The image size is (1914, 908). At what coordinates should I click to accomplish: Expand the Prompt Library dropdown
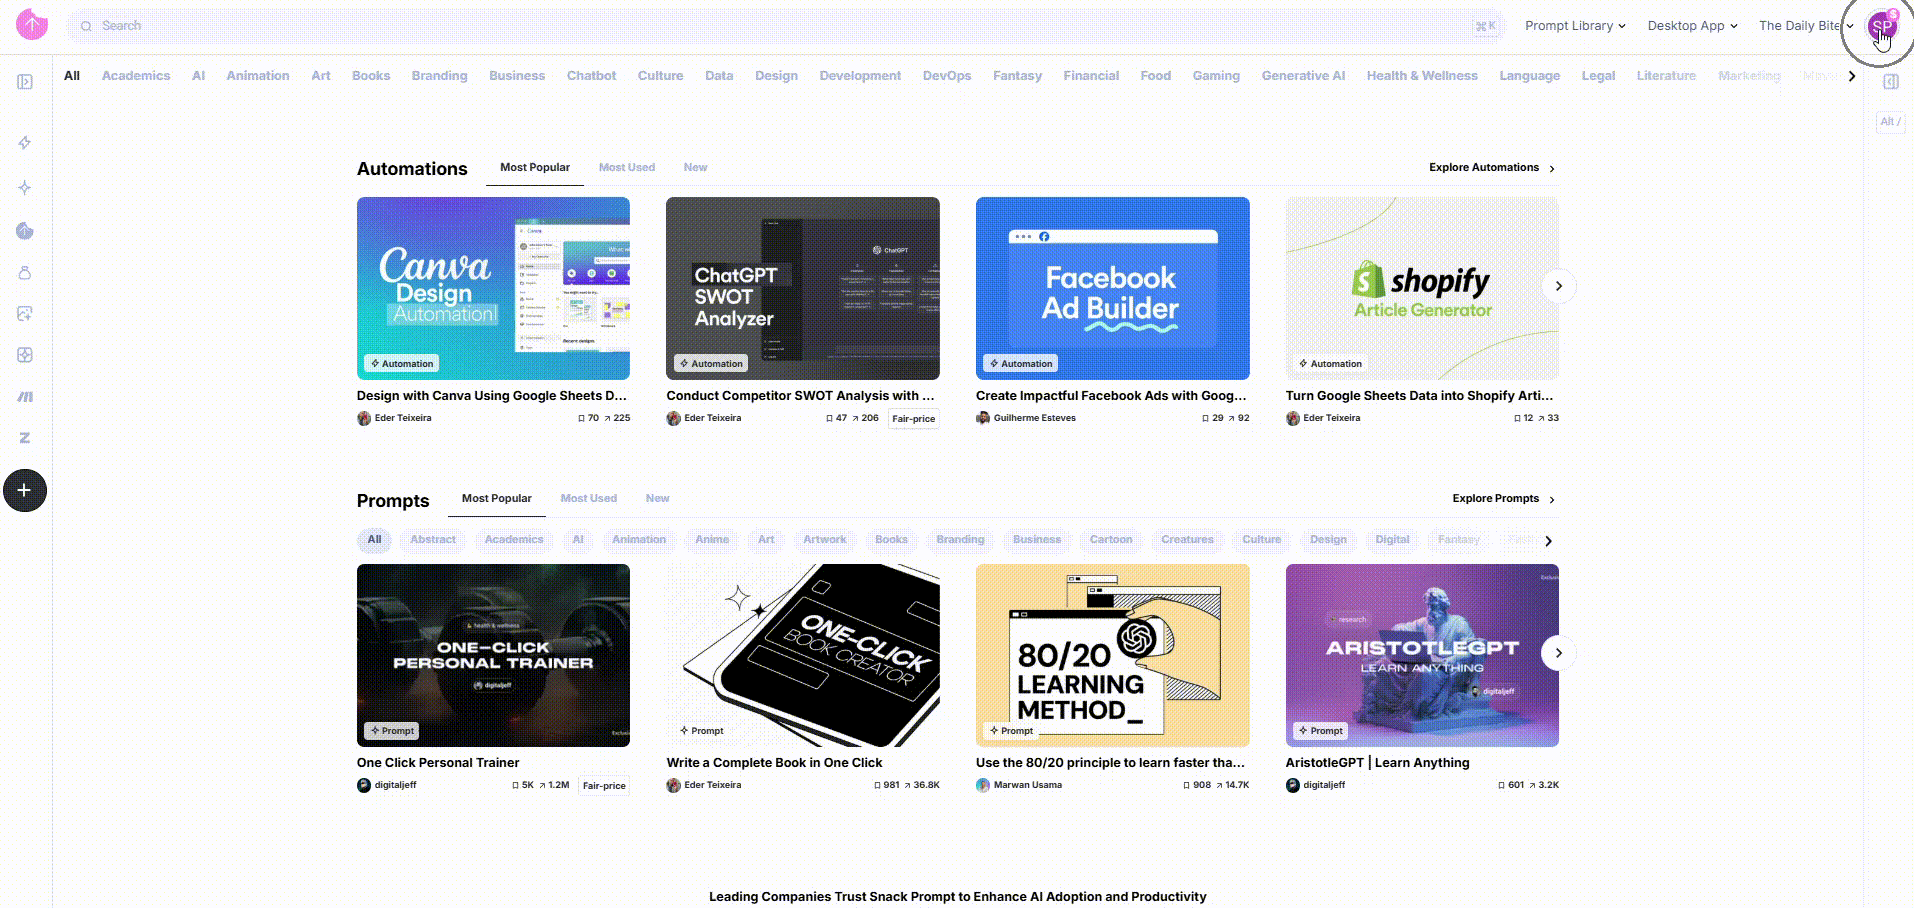1574,26
